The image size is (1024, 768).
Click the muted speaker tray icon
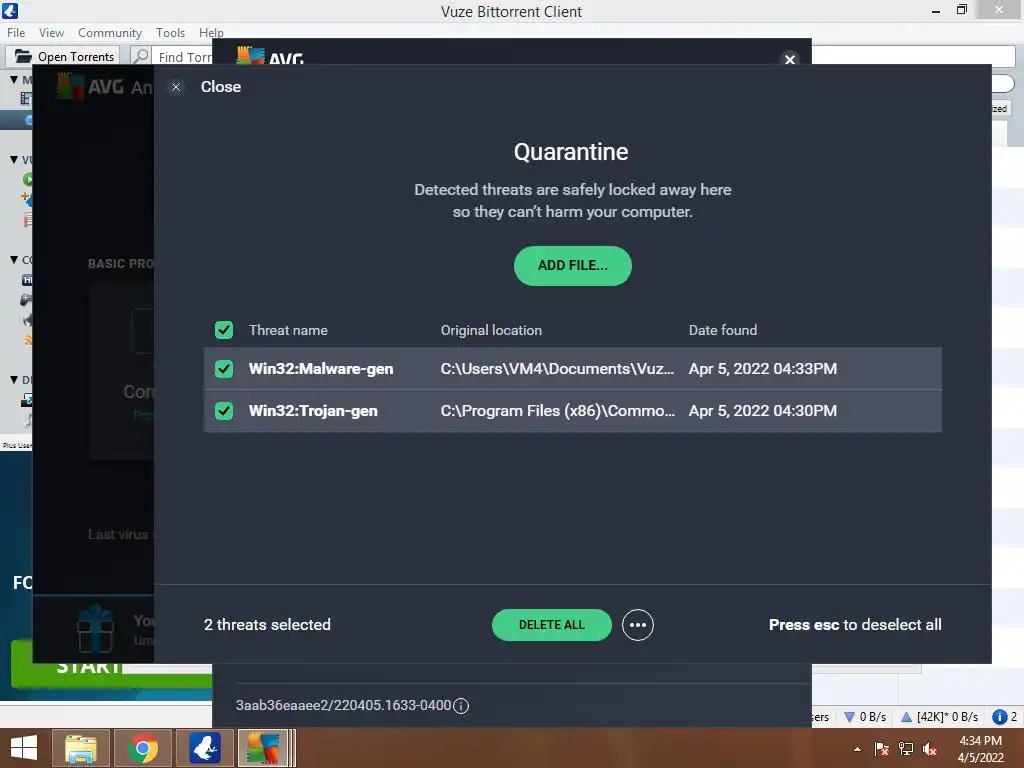(x=930, y=749)
